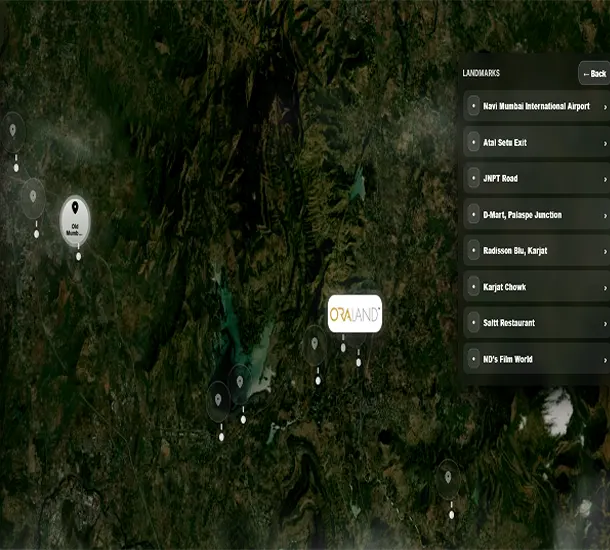Select Navi Mumbai International Airport landmark

click(536, 106)
